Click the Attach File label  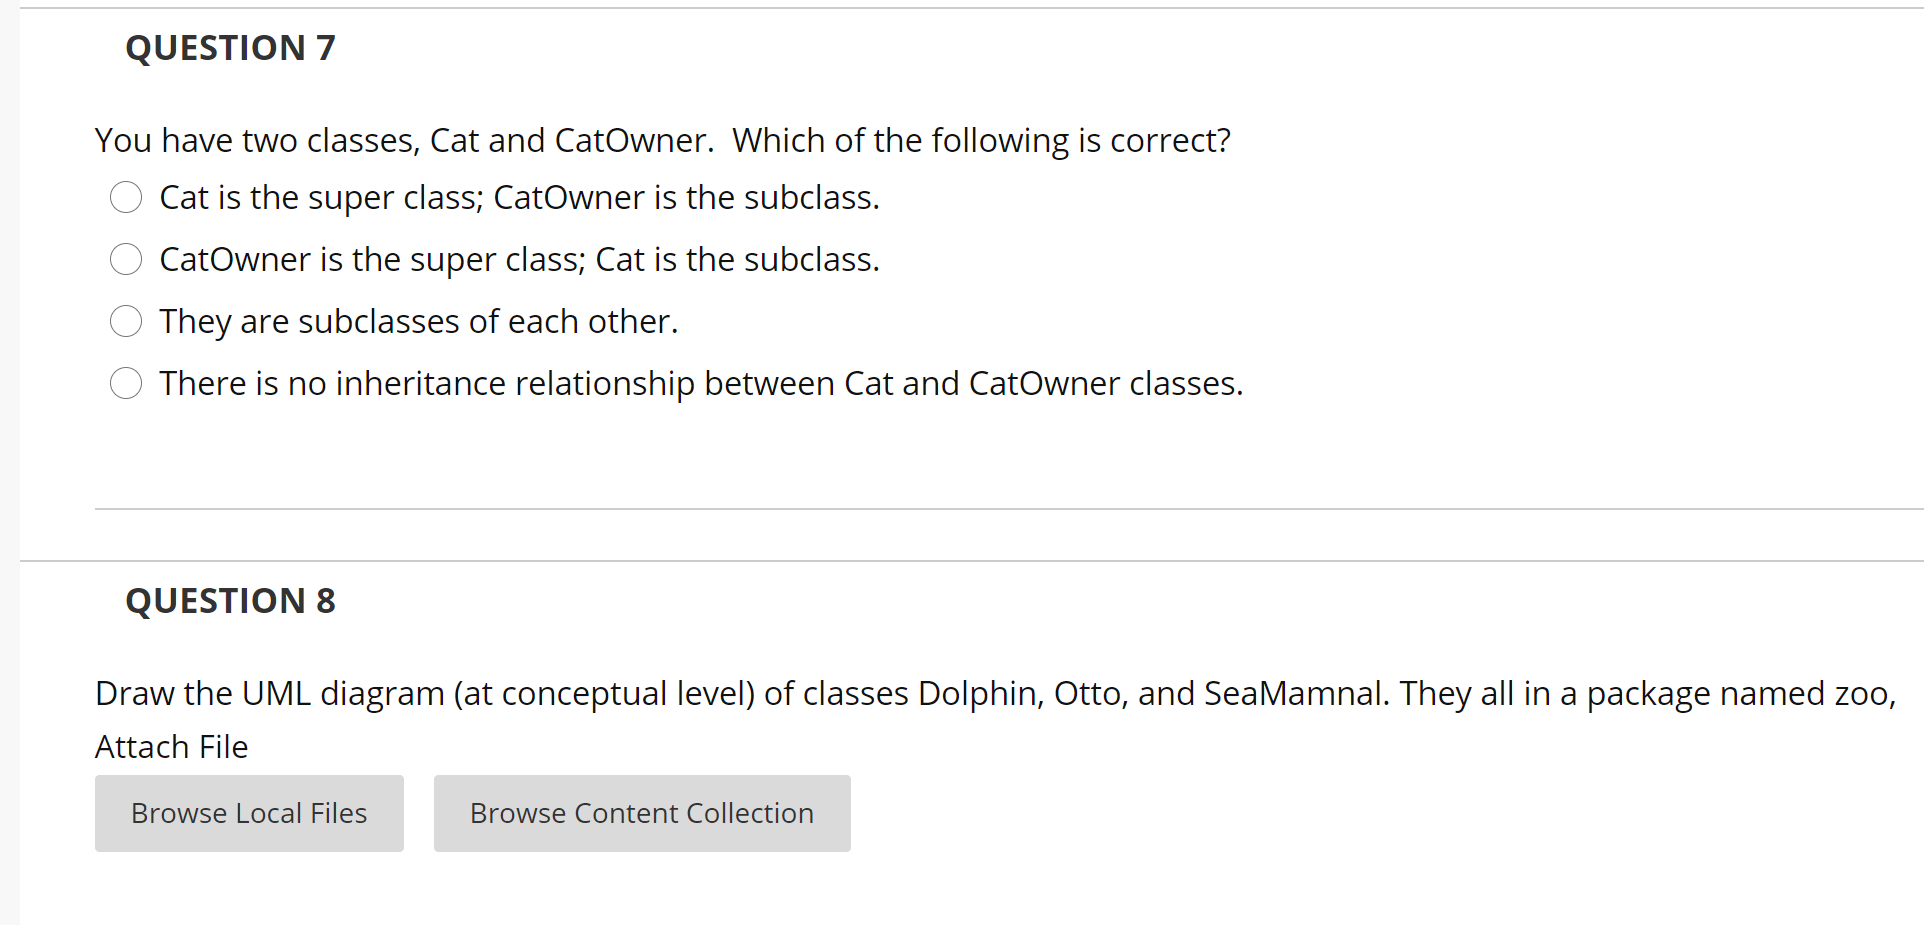pos(171,746)
